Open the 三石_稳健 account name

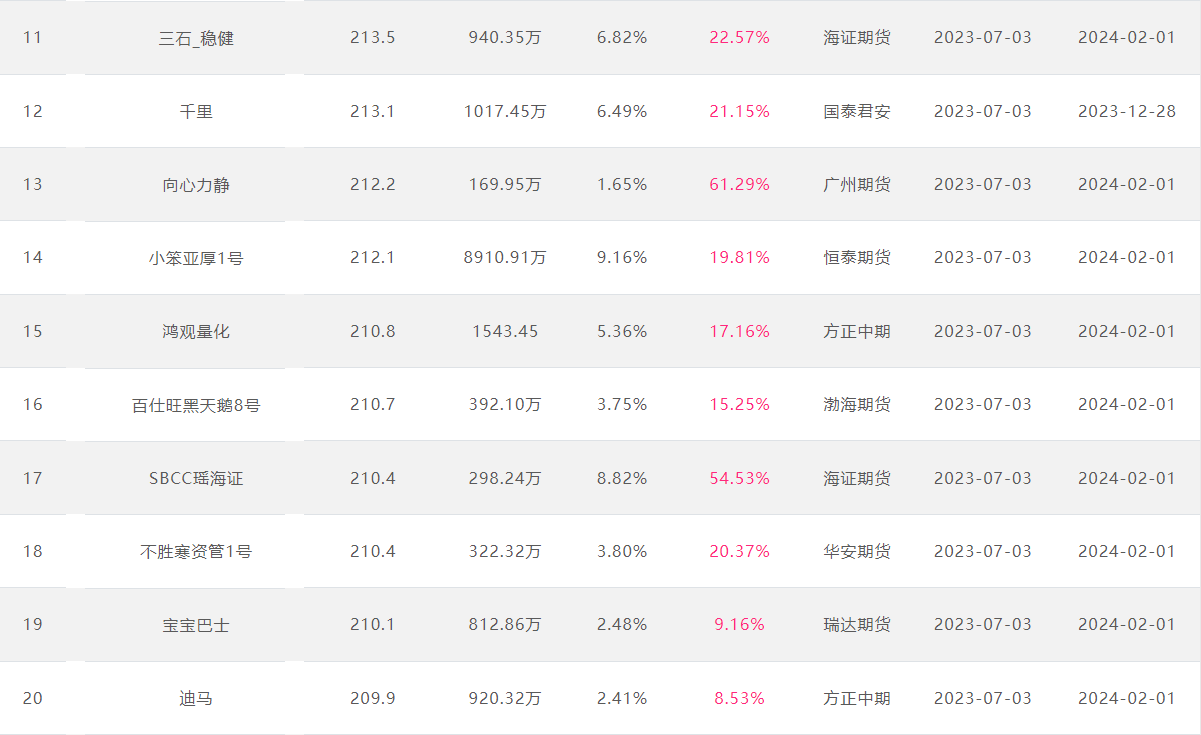coord(196,38)
